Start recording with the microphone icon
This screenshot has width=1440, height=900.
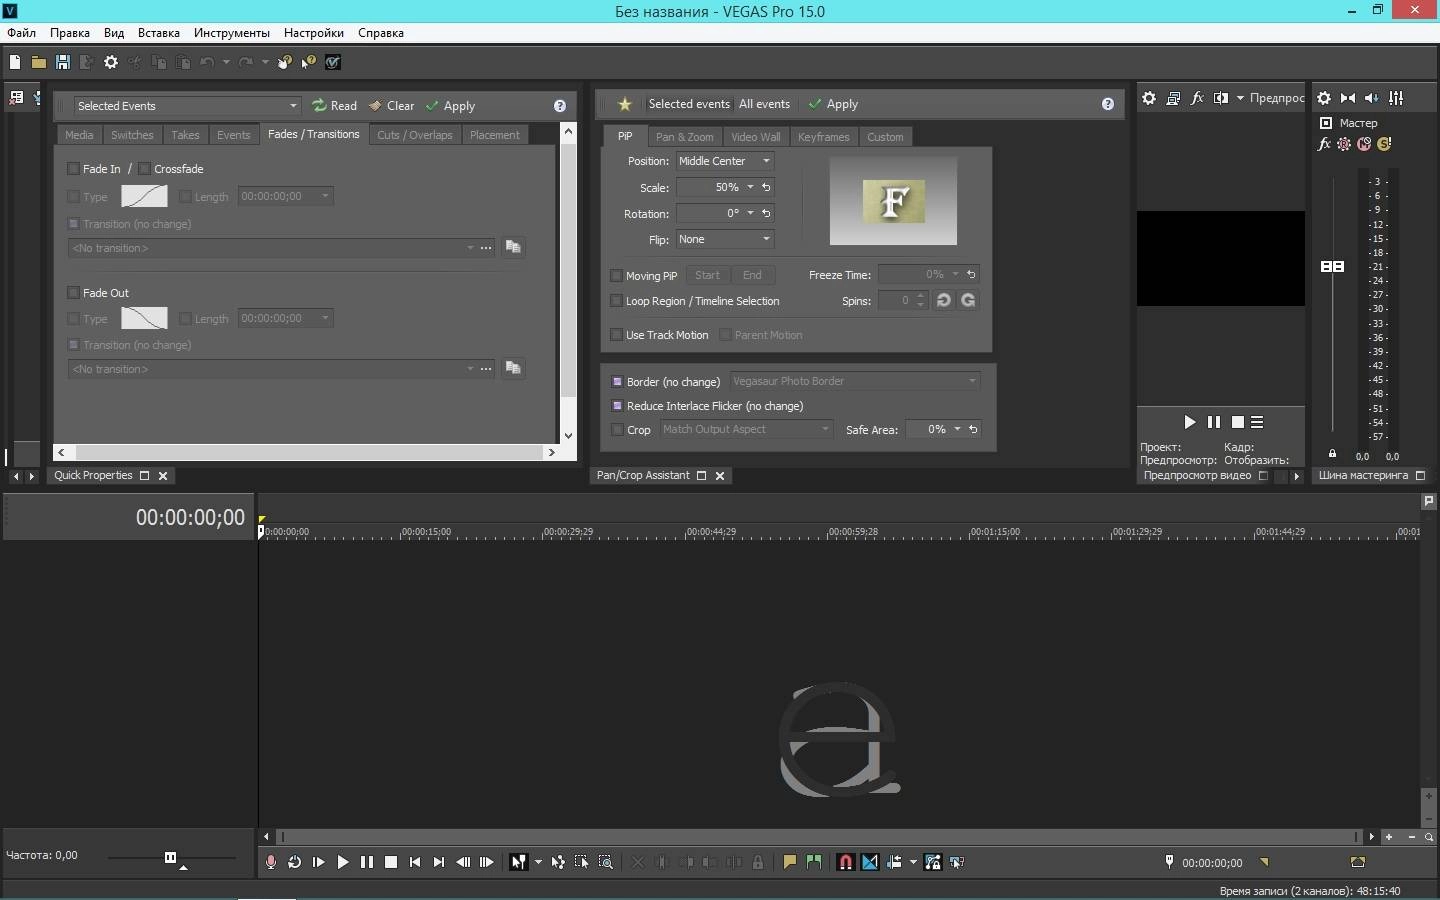coord(271,862)
